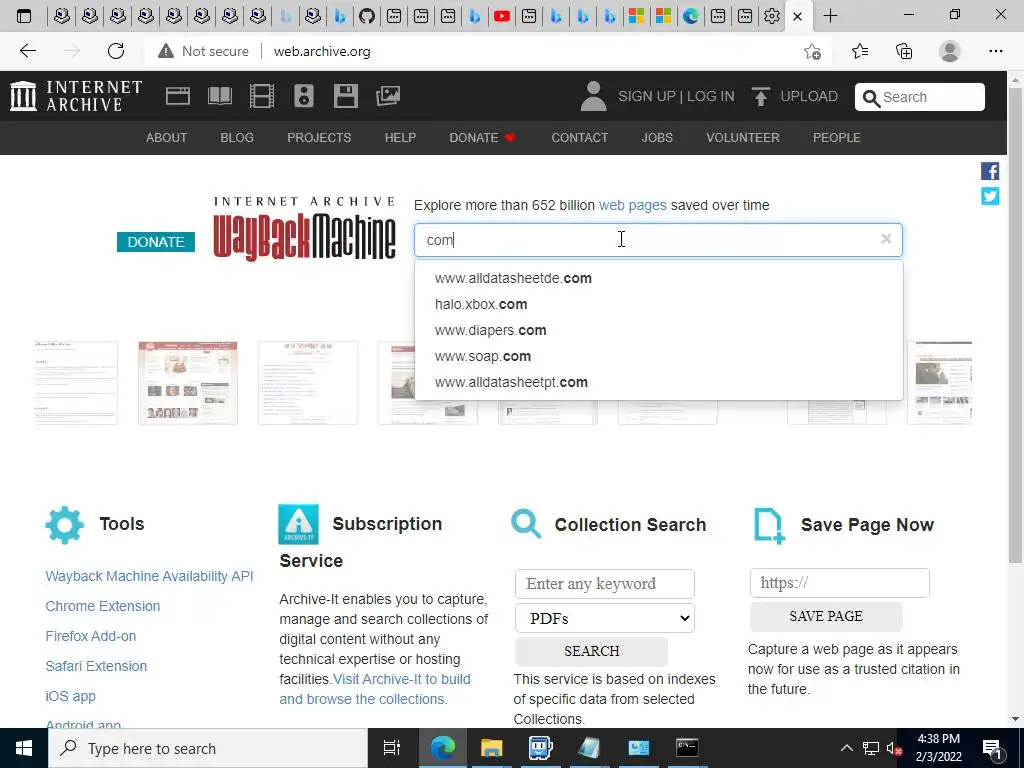Focus the Wayback Machine URL input field
Image resolution: width=1024 pixels, height=768 pixels.
[658, 240]
